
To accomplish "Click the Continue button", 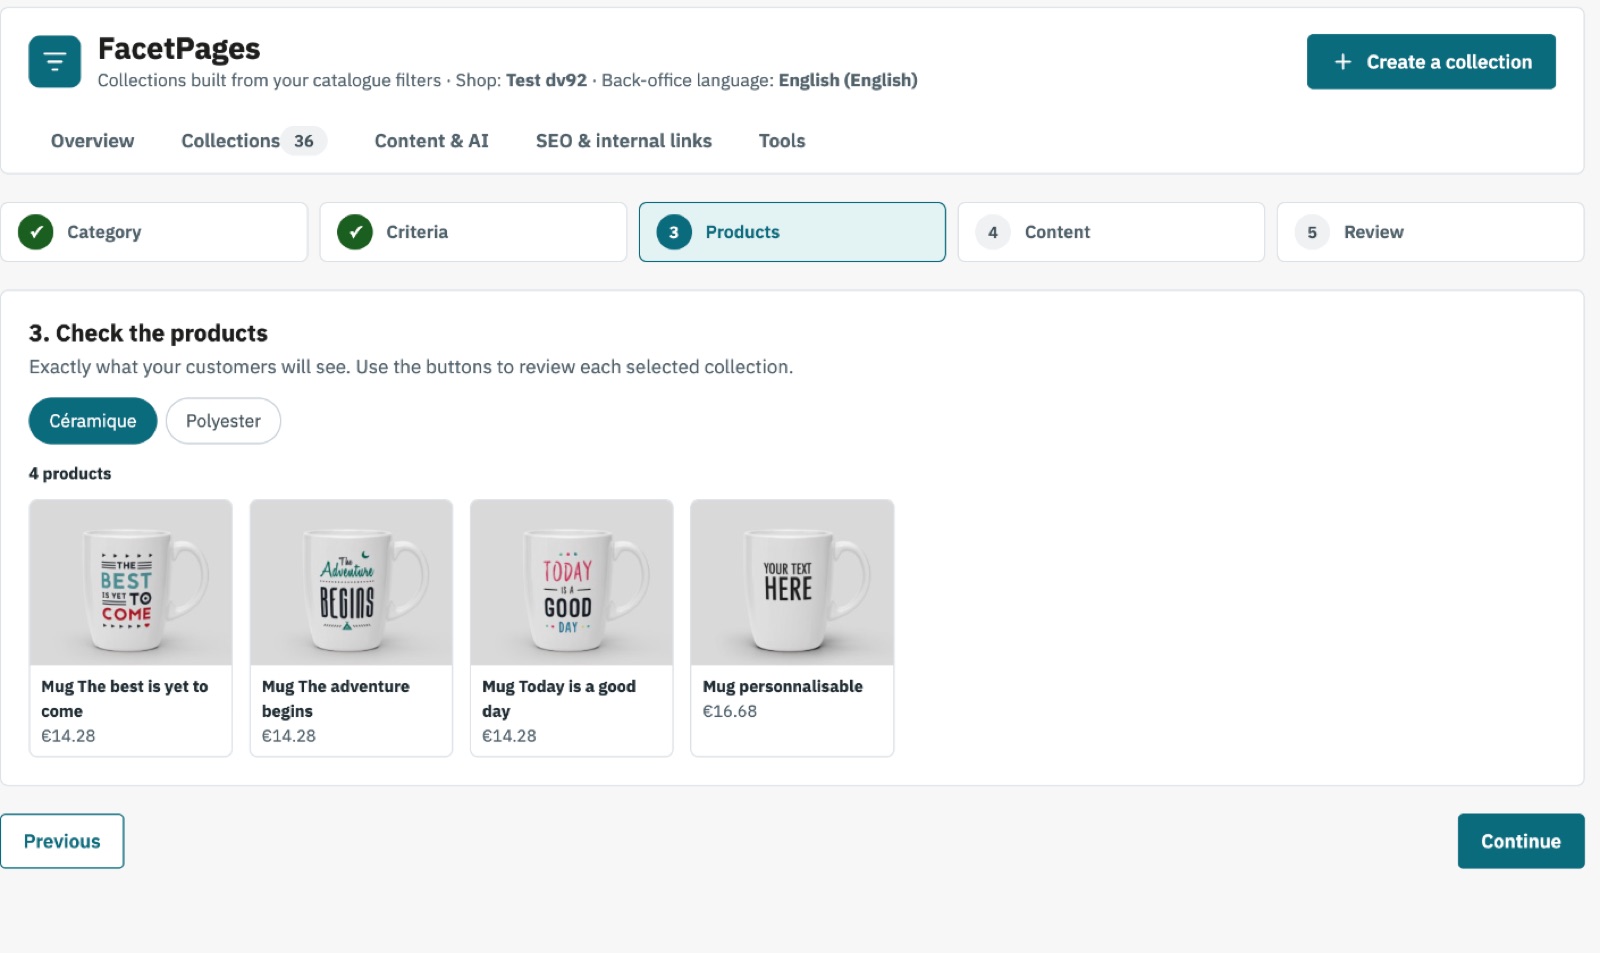I will [x=1520, y=841].
